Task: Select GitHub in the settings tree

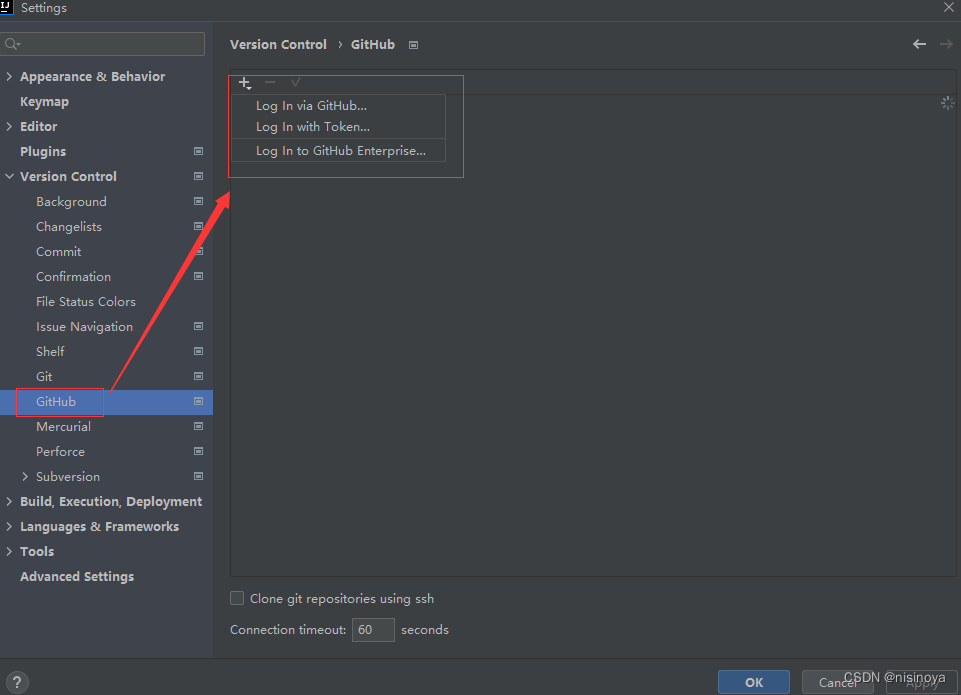Action: [x=56, y=401]
